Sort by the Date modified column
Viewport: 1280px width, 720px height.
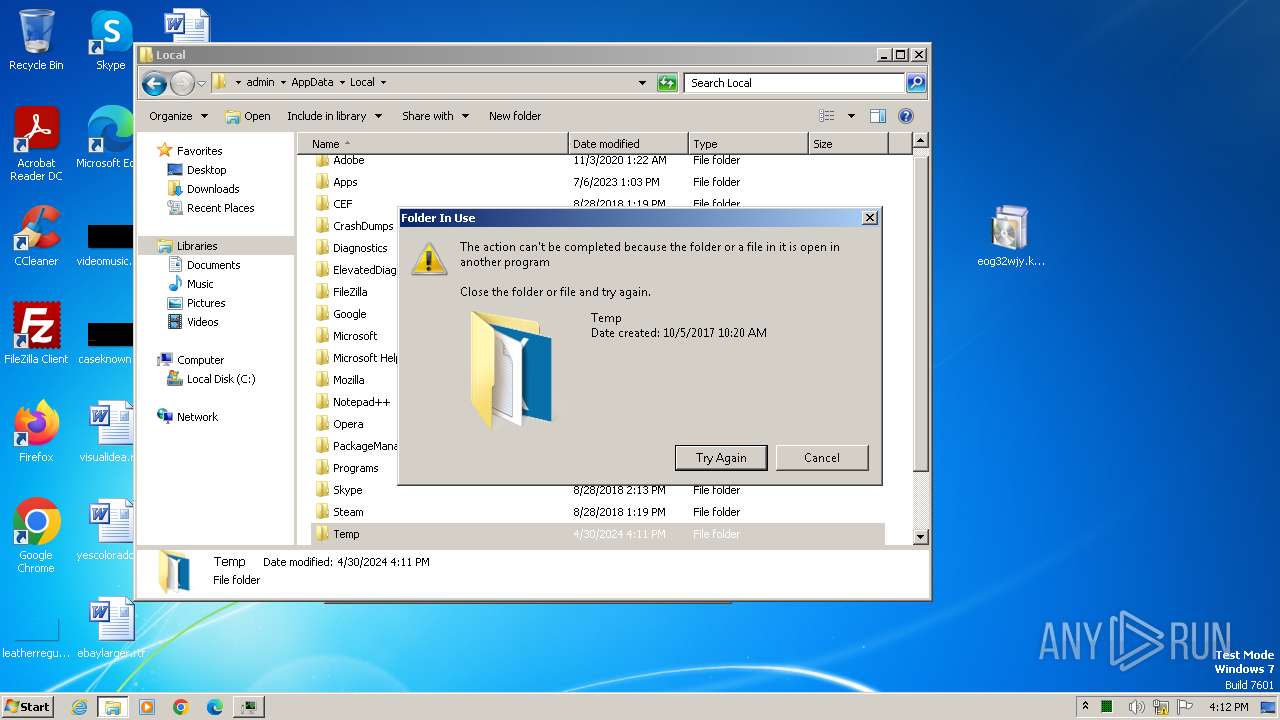pyautogui.click(x=628, y=144)
